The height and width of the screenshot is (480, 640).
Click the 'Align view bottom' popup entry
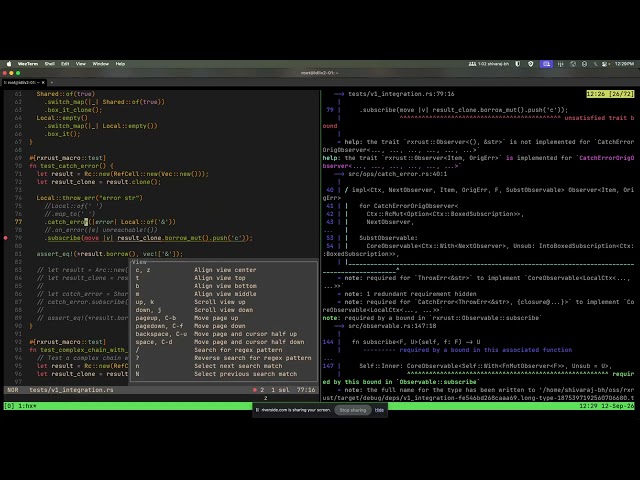click(225, 286)
